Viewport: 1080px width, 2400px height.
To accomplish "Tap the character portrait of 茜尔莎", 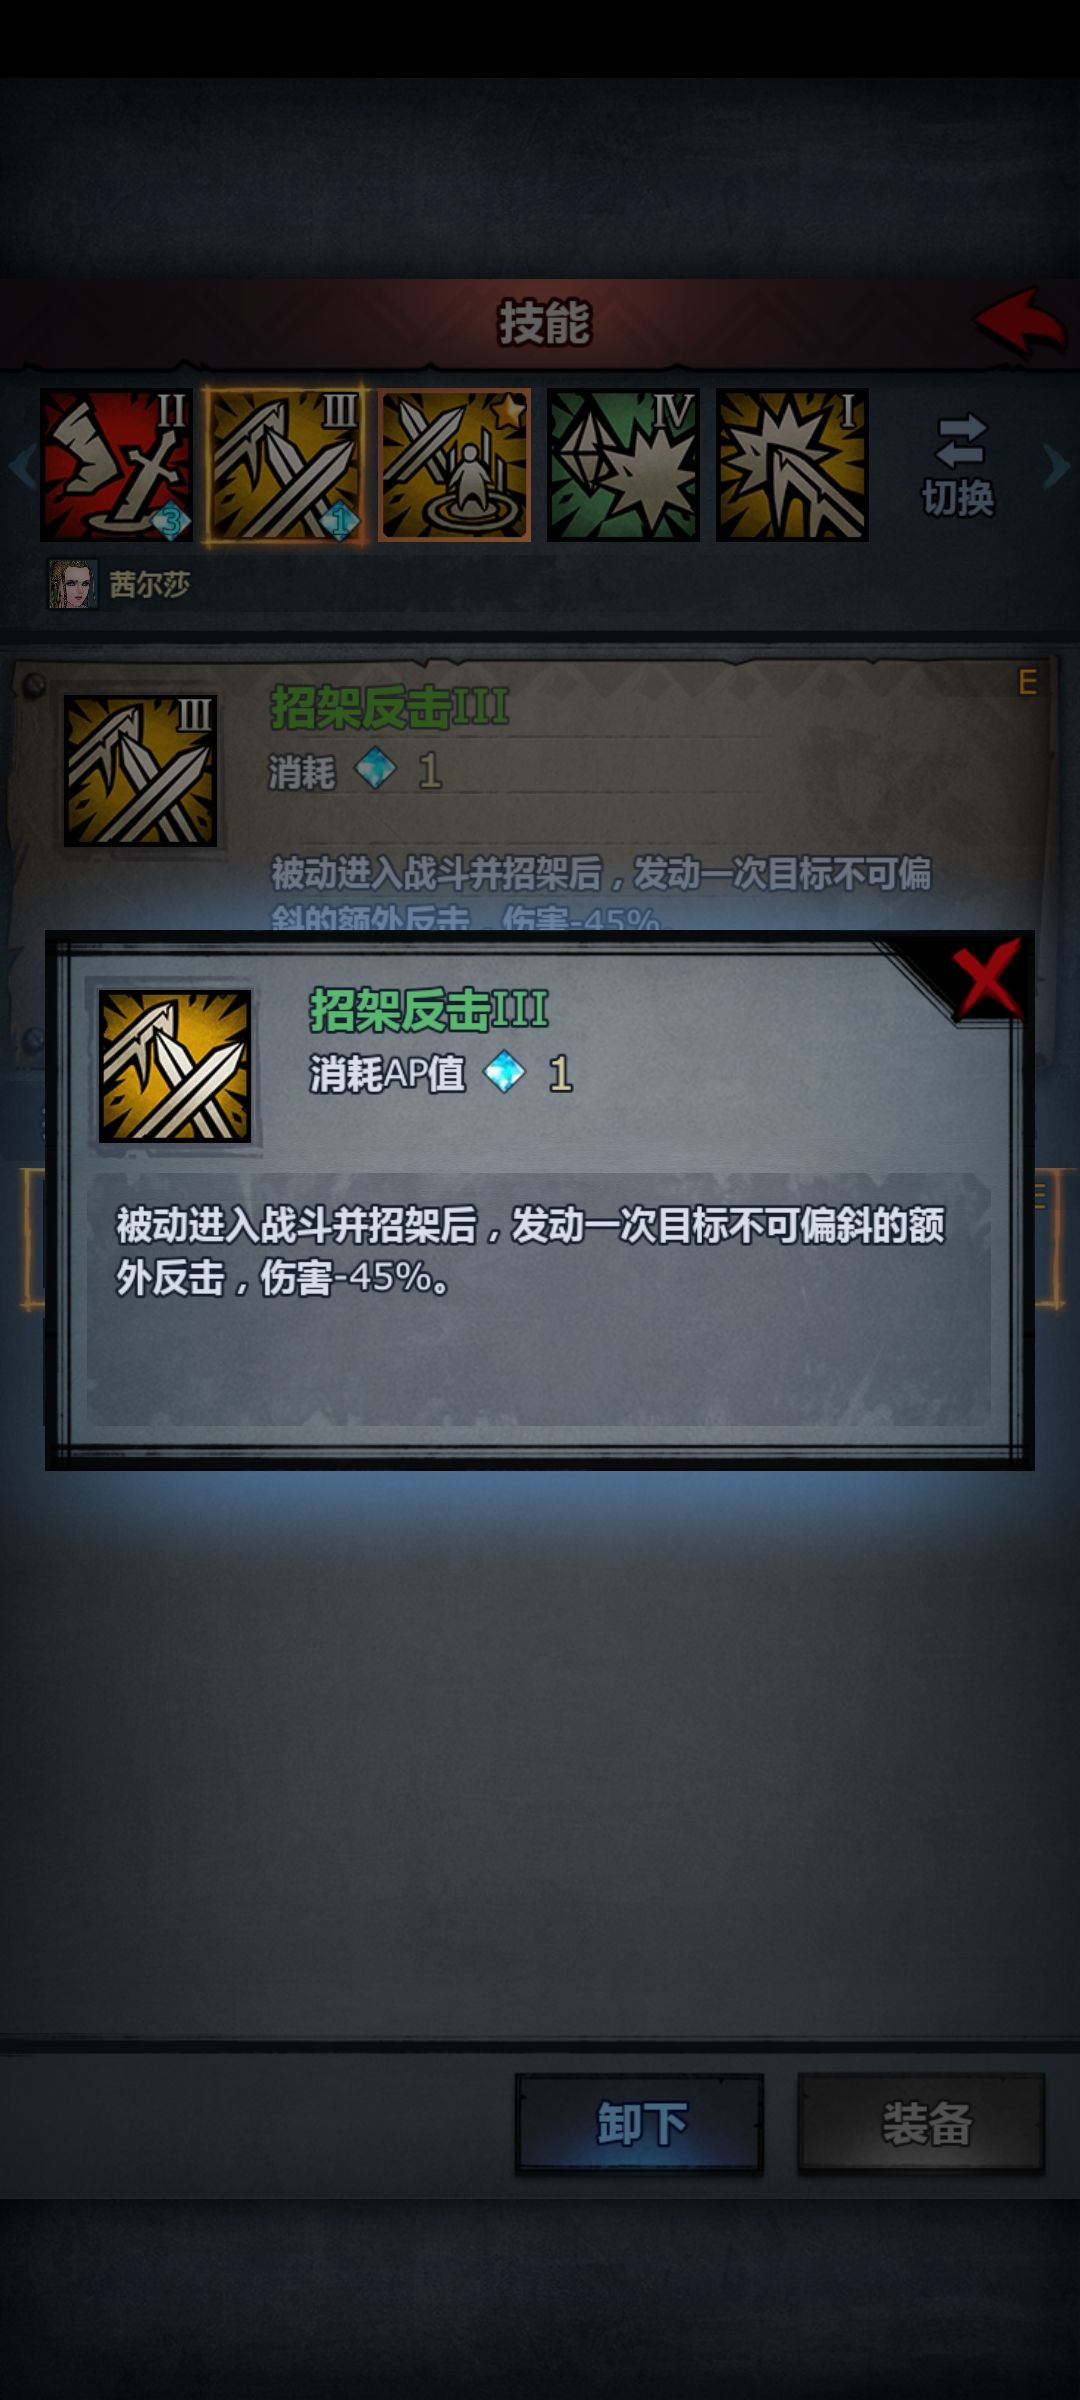I will point(73,584).
